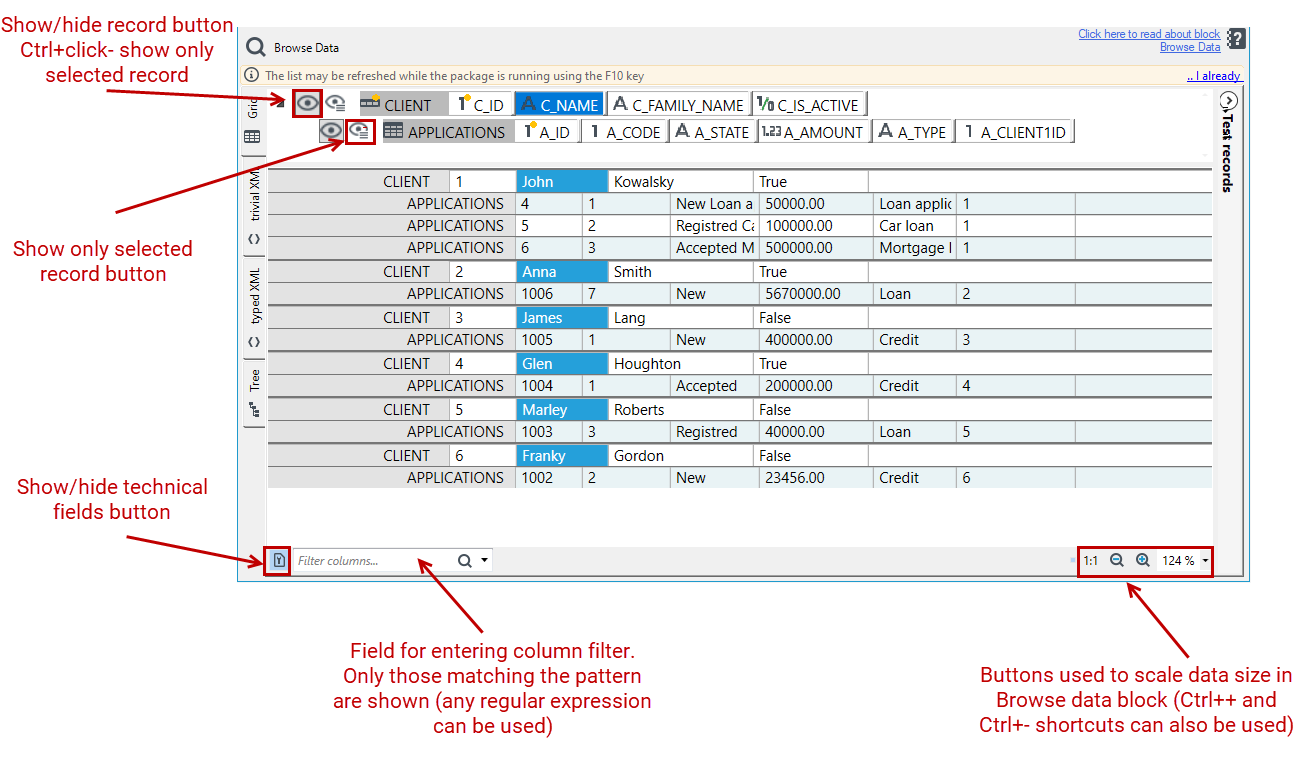Image resolution: width=1309 pixels, height=758 pixels.
Task: Click the 'Franky' name cell
Action: pyautogui.click(x=562, y=456)
